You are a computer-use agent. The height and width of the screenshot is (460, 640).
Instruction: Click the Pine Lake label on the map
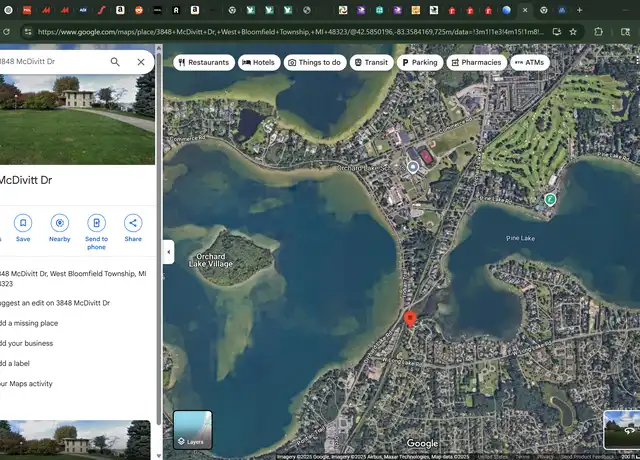pyautogui.click(x=520, y=238)
